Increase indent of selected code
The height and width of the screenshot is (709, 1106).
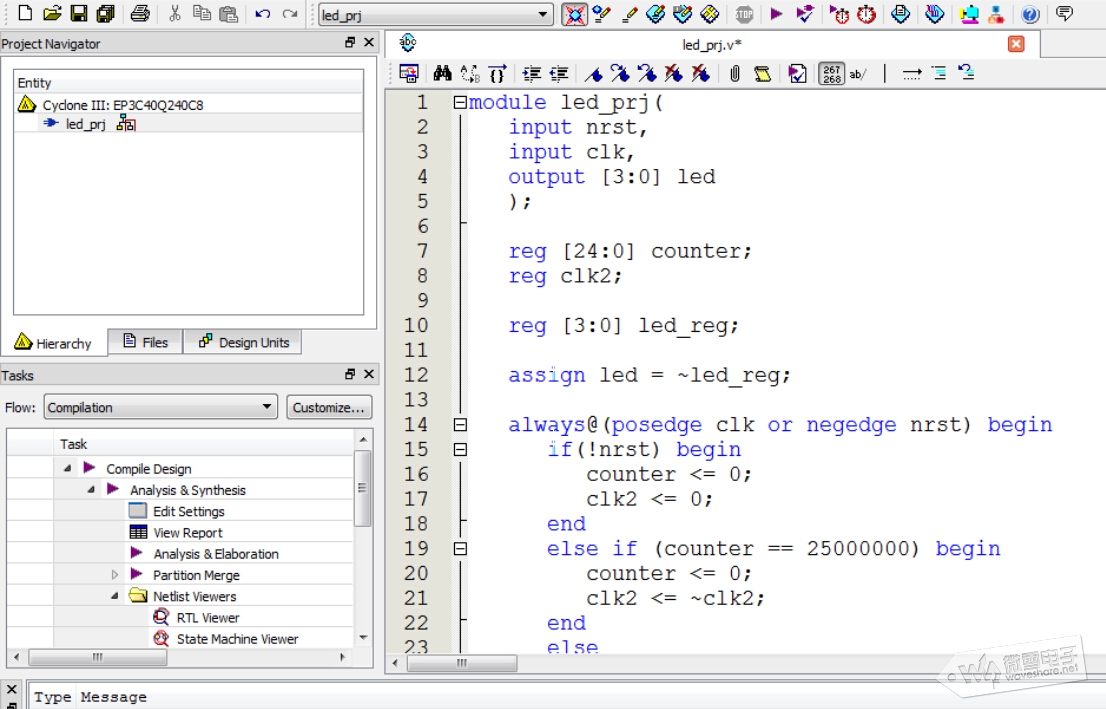pyautogui.click(x=531, y=73)
